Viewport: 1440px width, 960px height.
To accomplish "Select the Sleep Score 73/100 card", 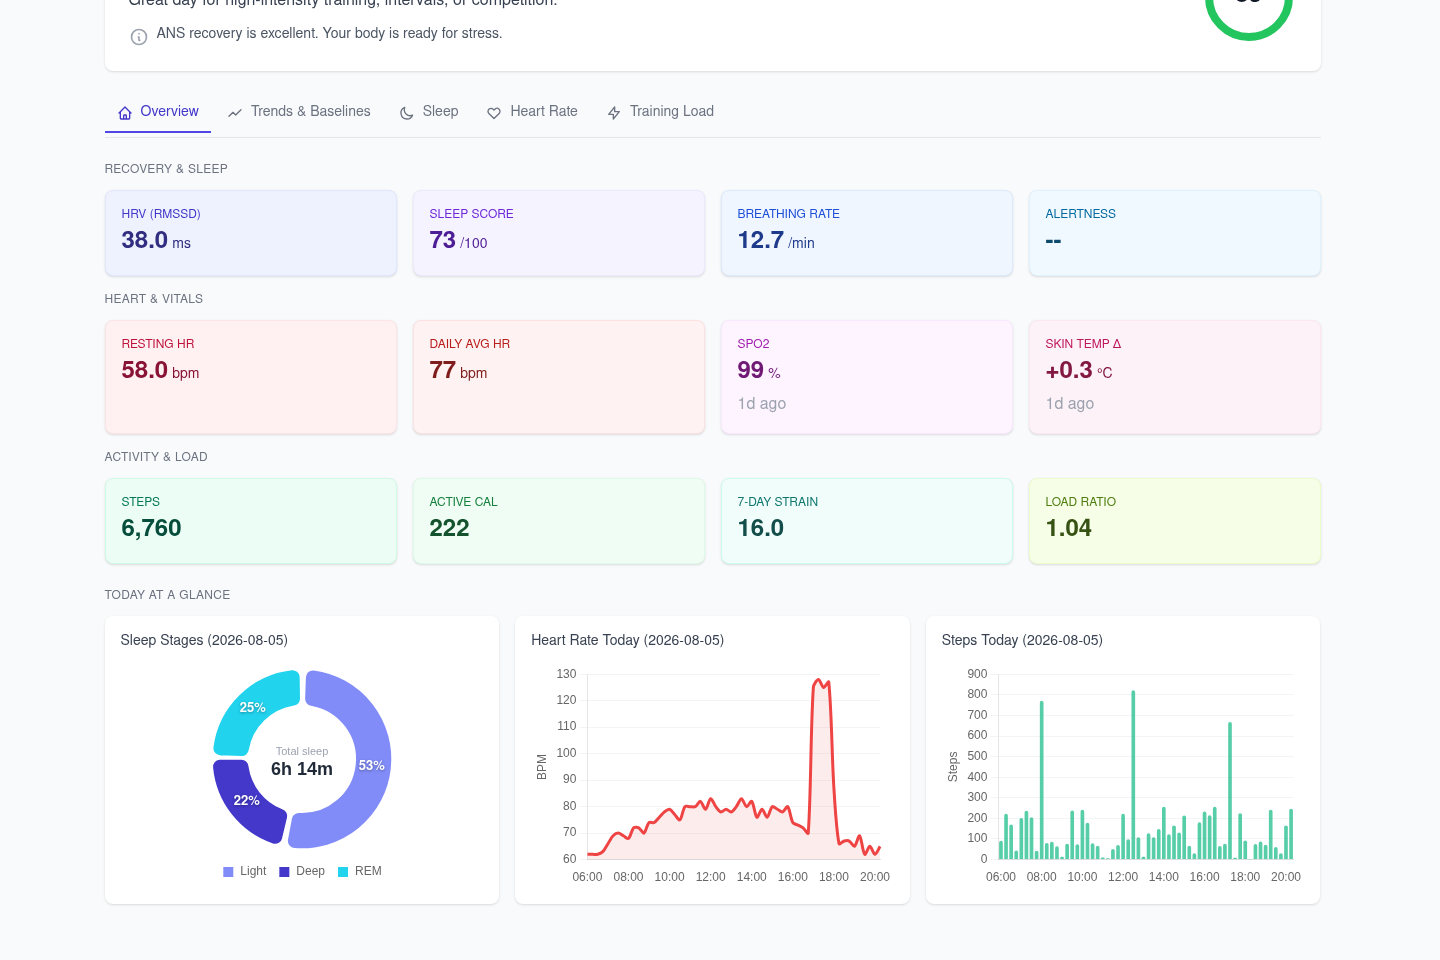I will coord(559,233).
